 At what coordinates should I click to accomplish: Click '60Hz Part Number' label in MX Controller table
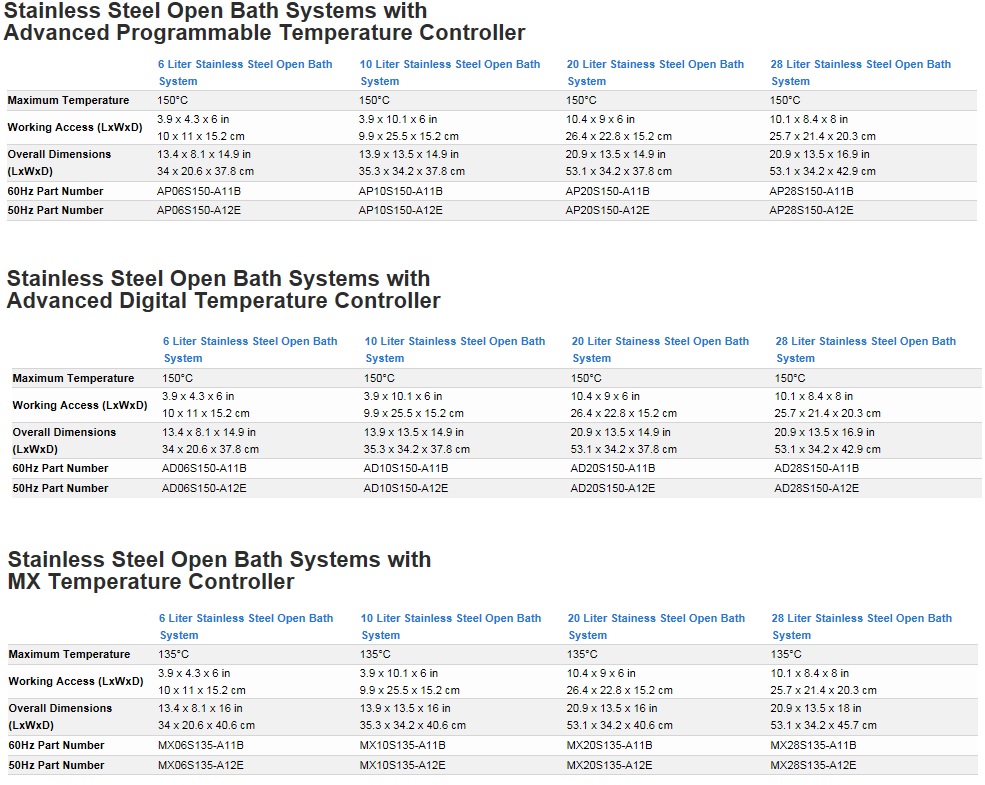coord(57,745)
